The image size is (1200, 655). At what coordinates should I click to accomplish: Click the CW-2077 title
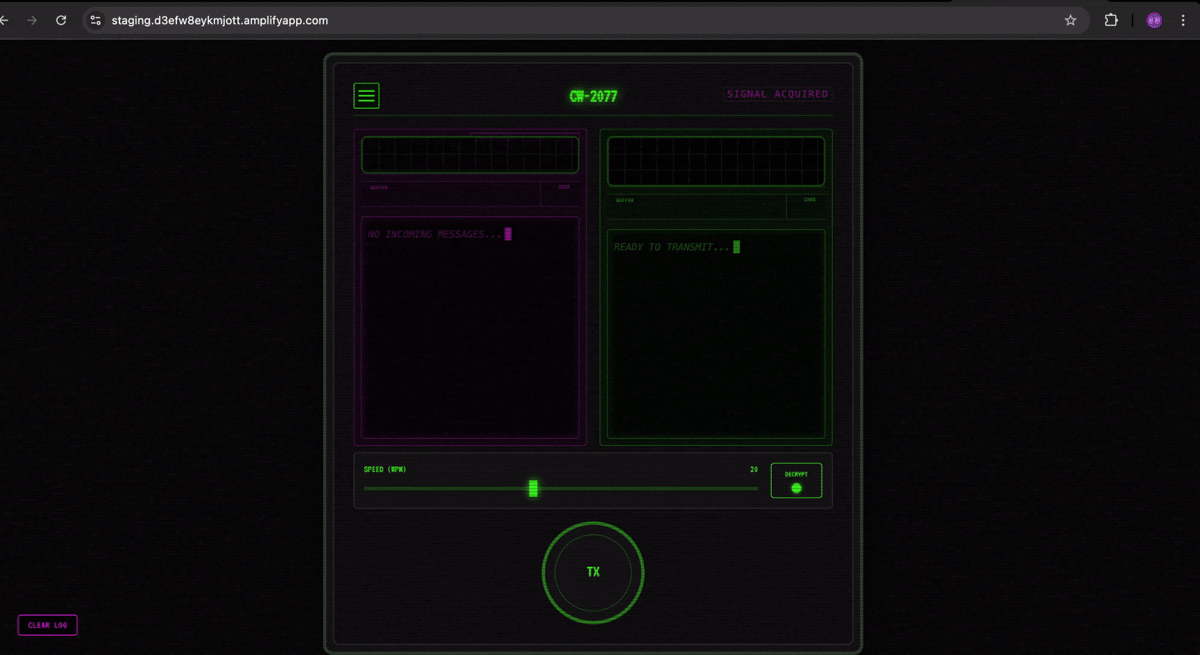[593, 96]
